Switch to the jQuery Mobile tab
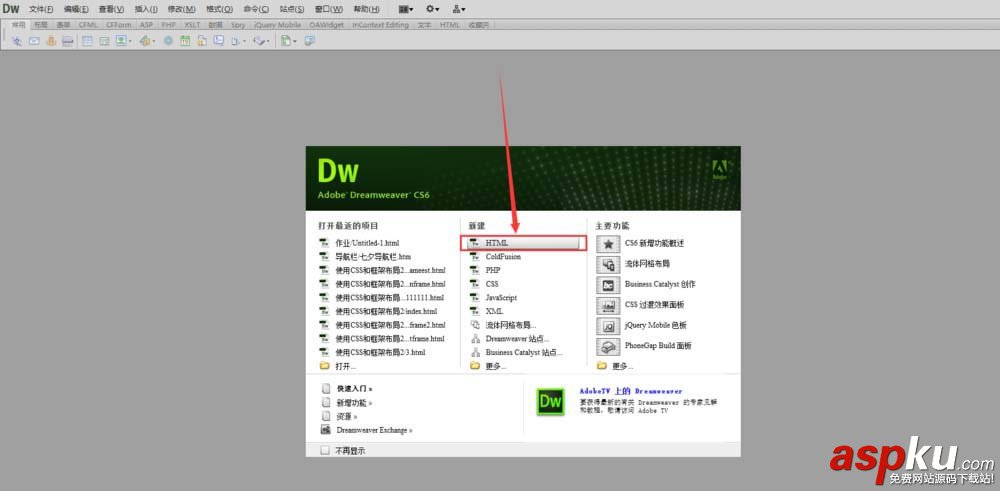1000x491 pixels. click(277, 25)
